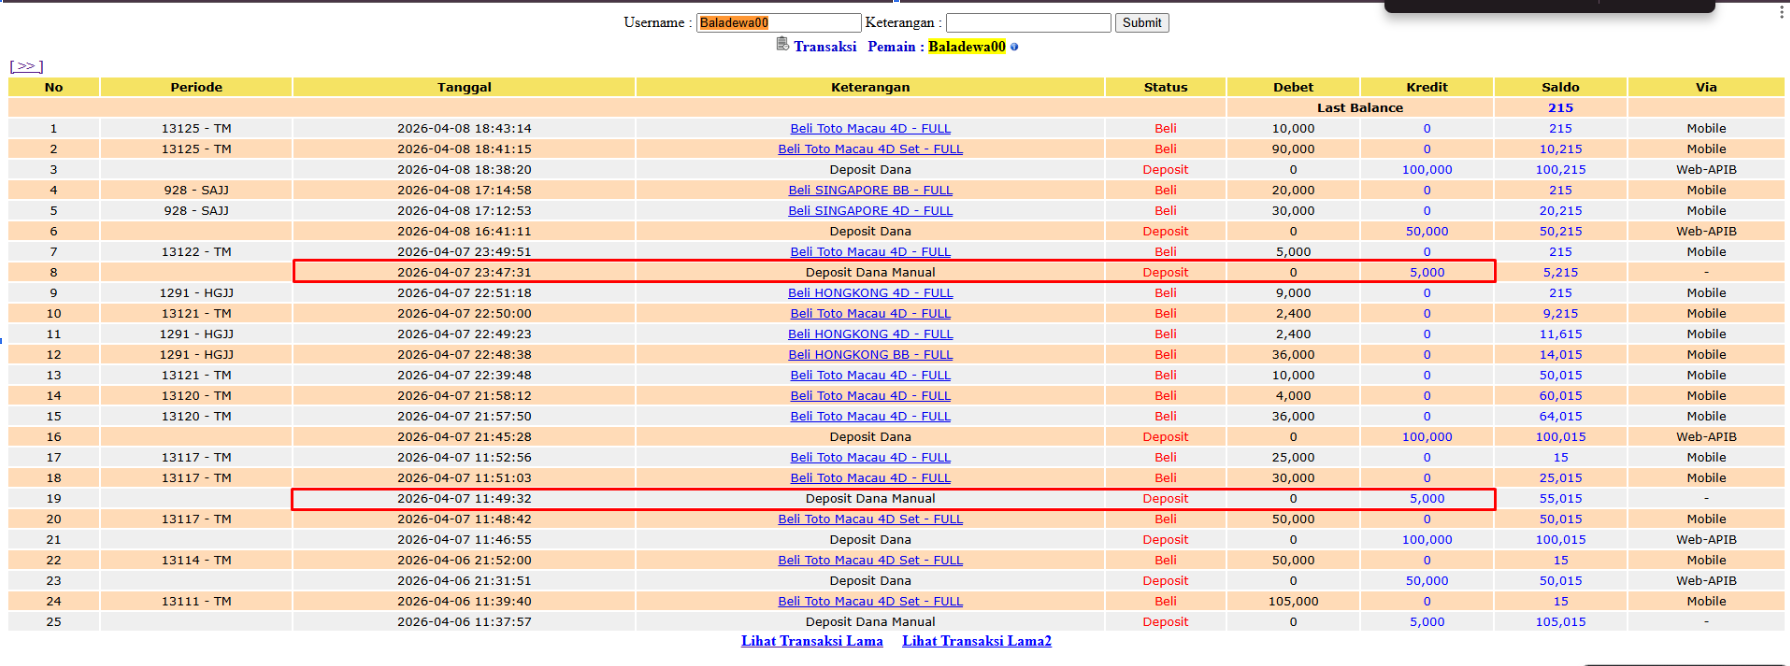1790x666 pixels.
Task: Click Saldo value 105,015
Action: pos(1560,622)
